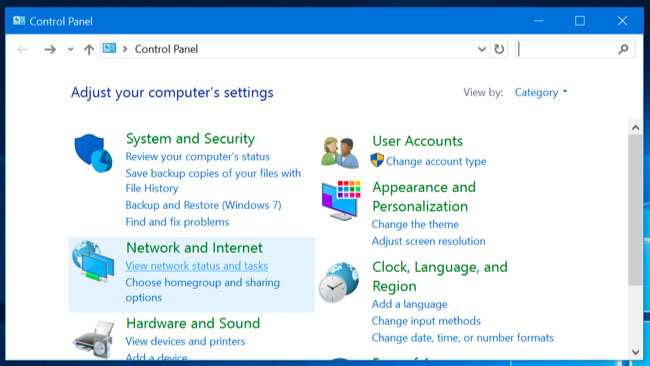Open Change date, time, or number formats
This screenshot has height=366, width=650.
tap(462, 337)
